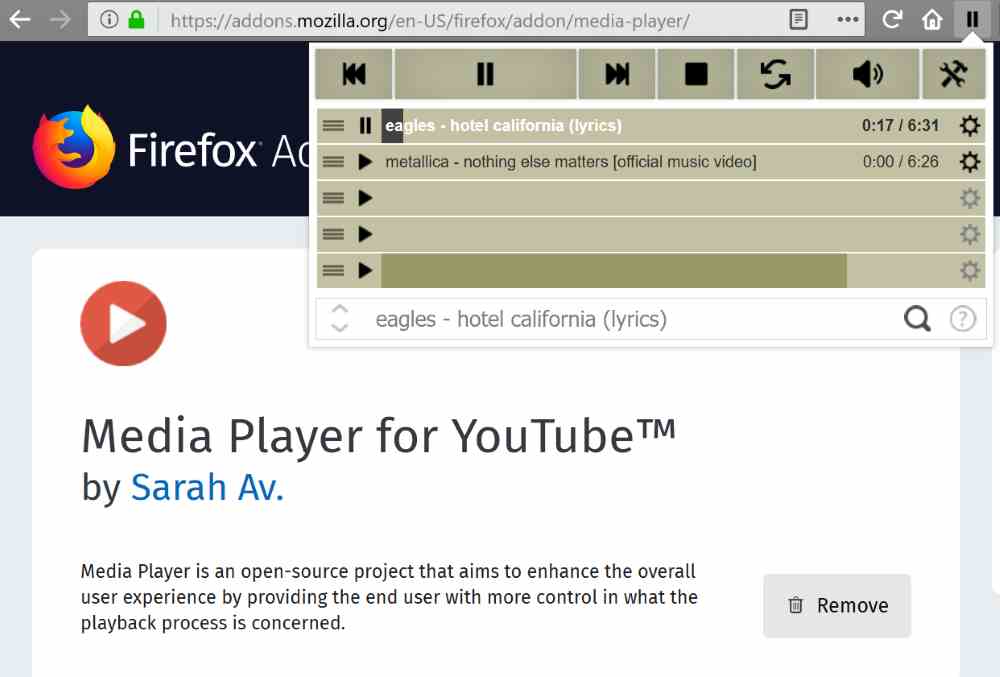Pause the eagles hotel california row
The width and height of the screenshot is (1000, 677).
click(x=365, y=126)
